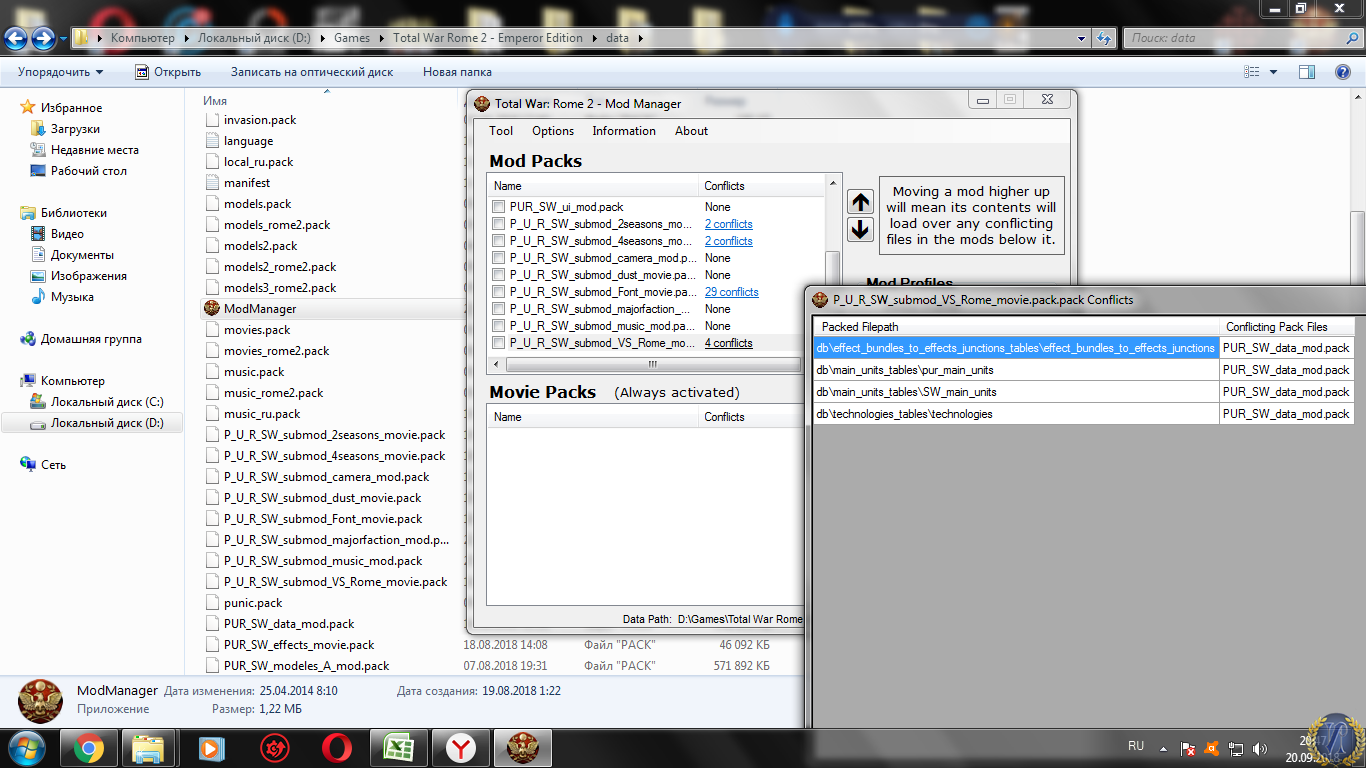Open Загрузки in the Explorer sidebar
Screen dimensions: 1366x768
point(75,129)
